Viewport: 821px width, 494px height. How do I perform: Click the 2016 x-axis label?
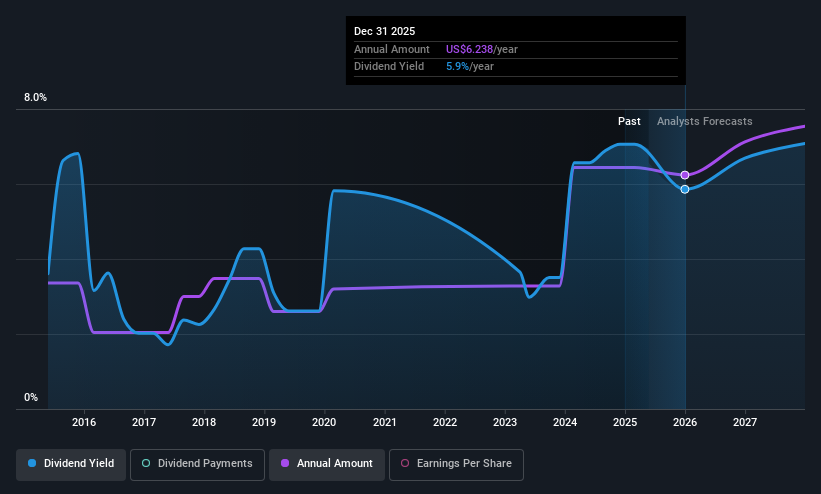[84, 422]
